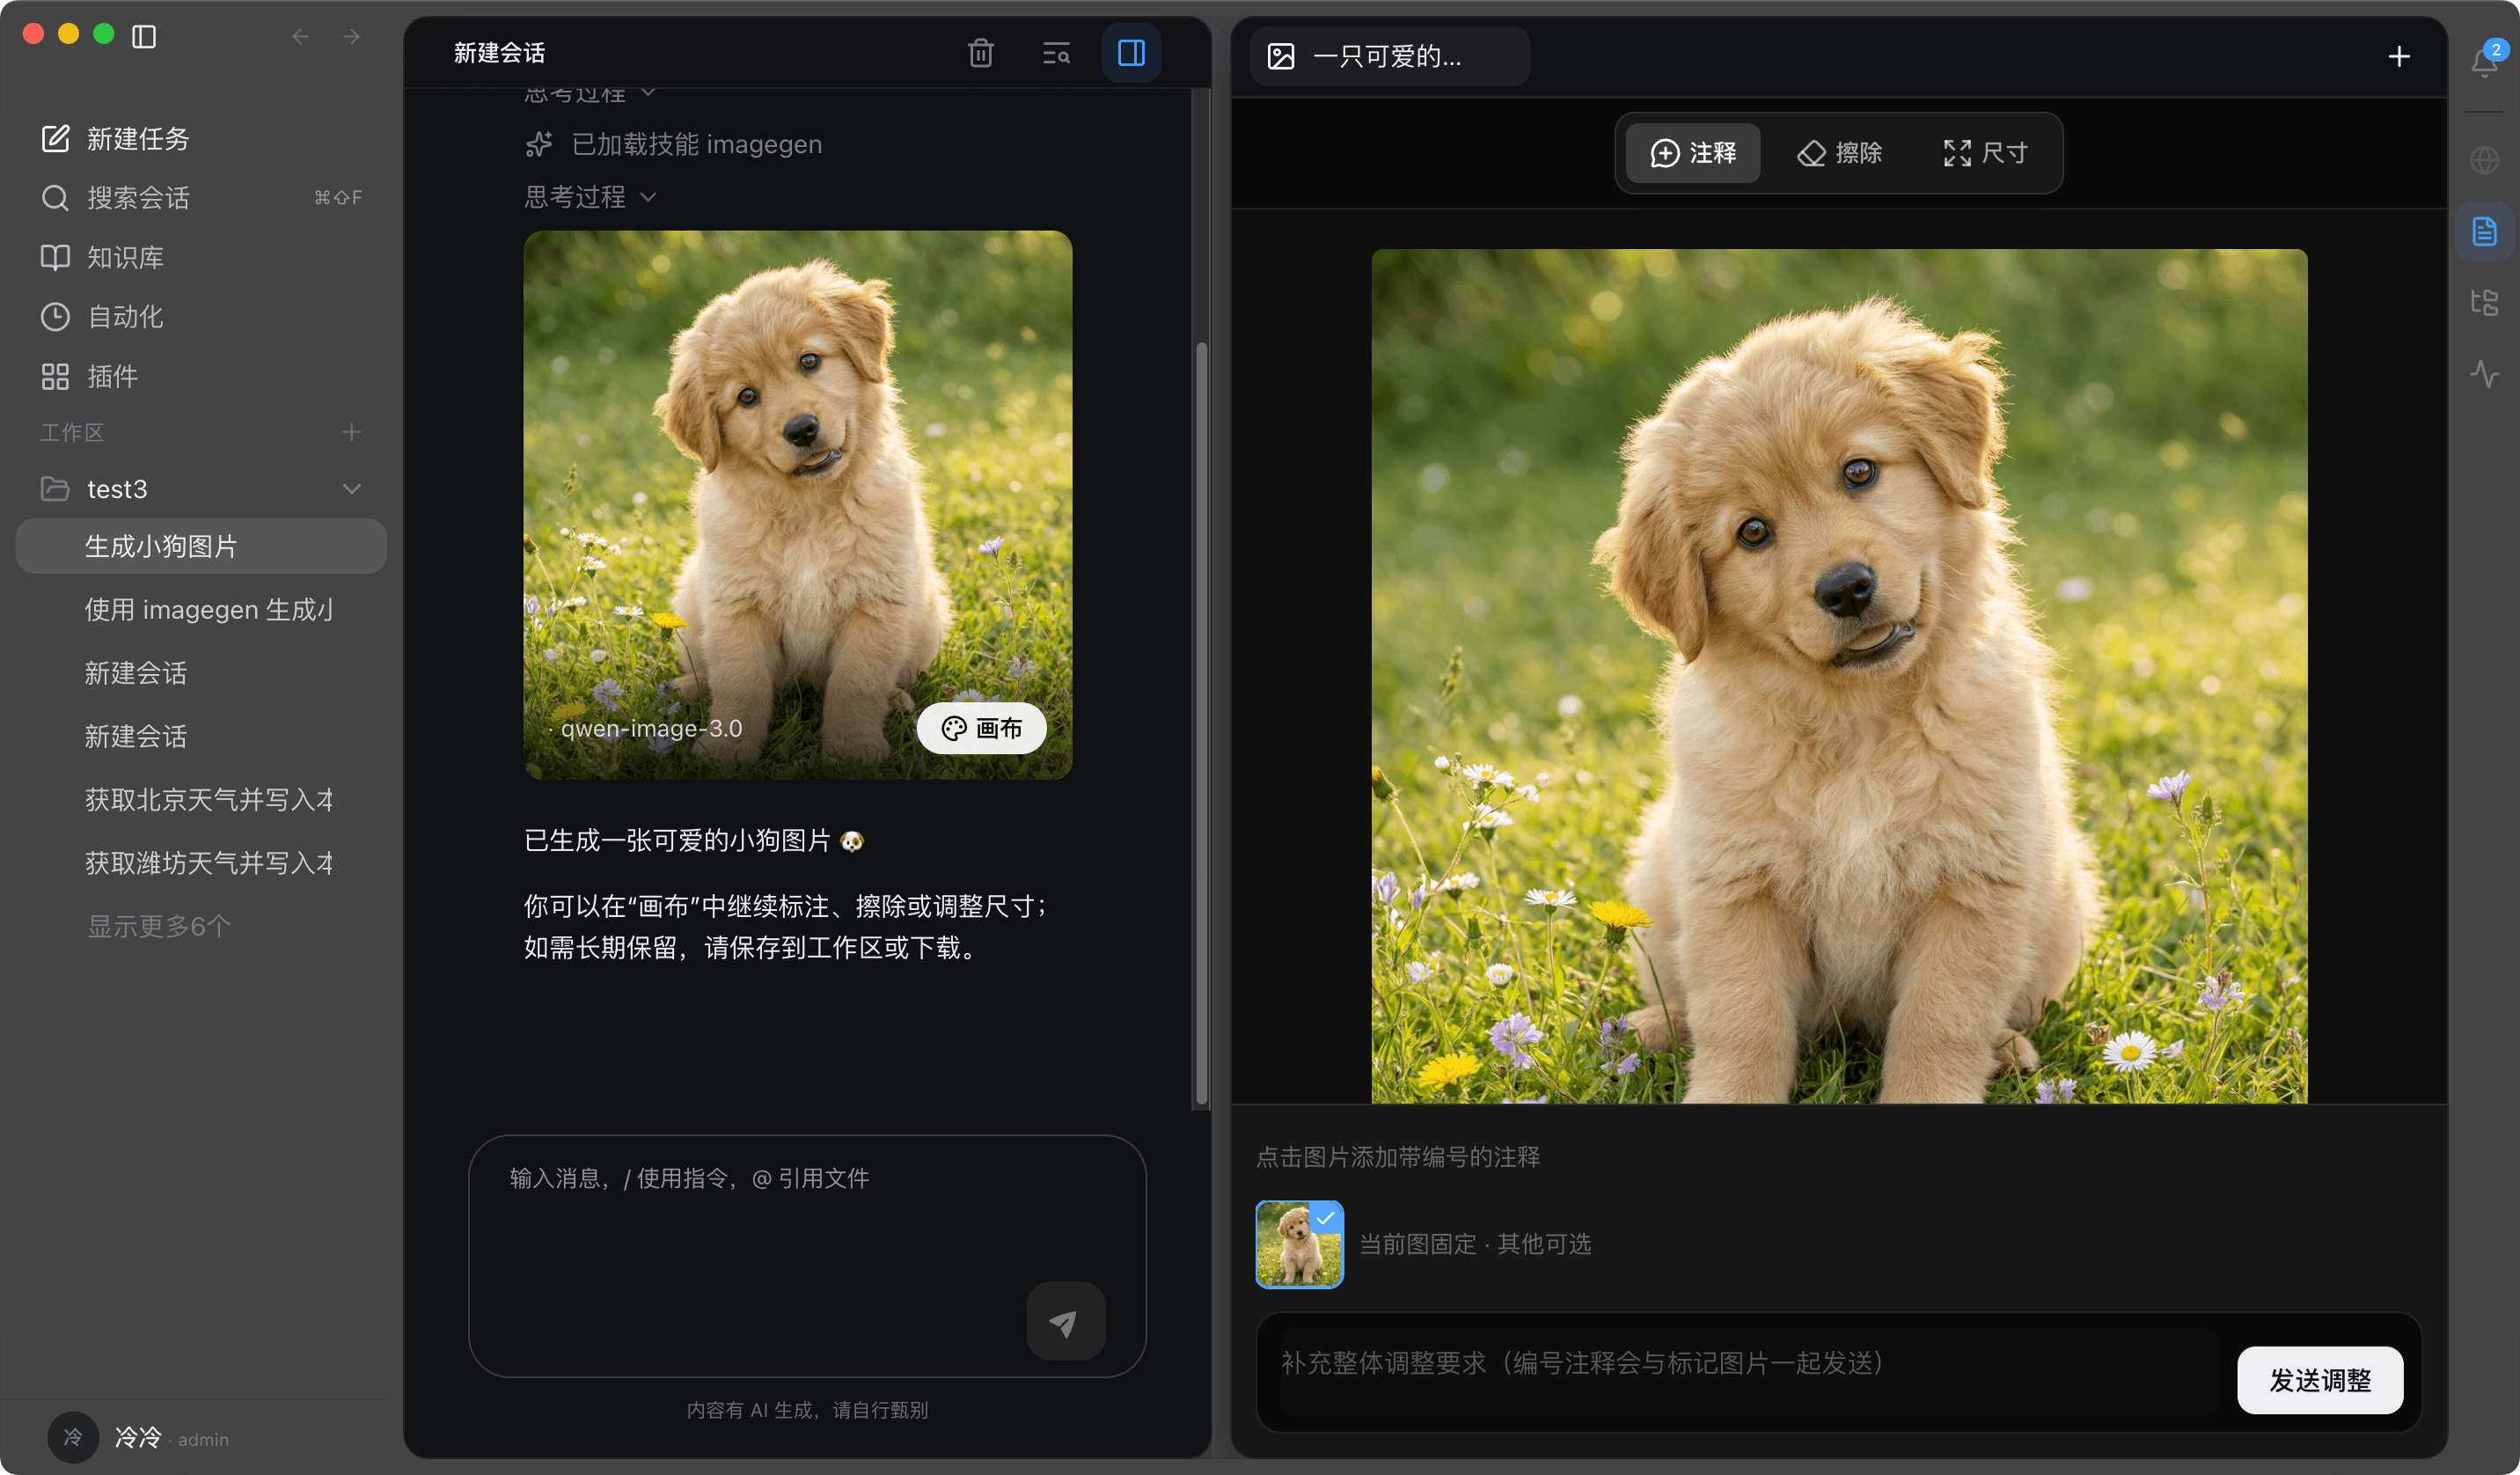Open the 自动化 automation page

pos(200,317)
